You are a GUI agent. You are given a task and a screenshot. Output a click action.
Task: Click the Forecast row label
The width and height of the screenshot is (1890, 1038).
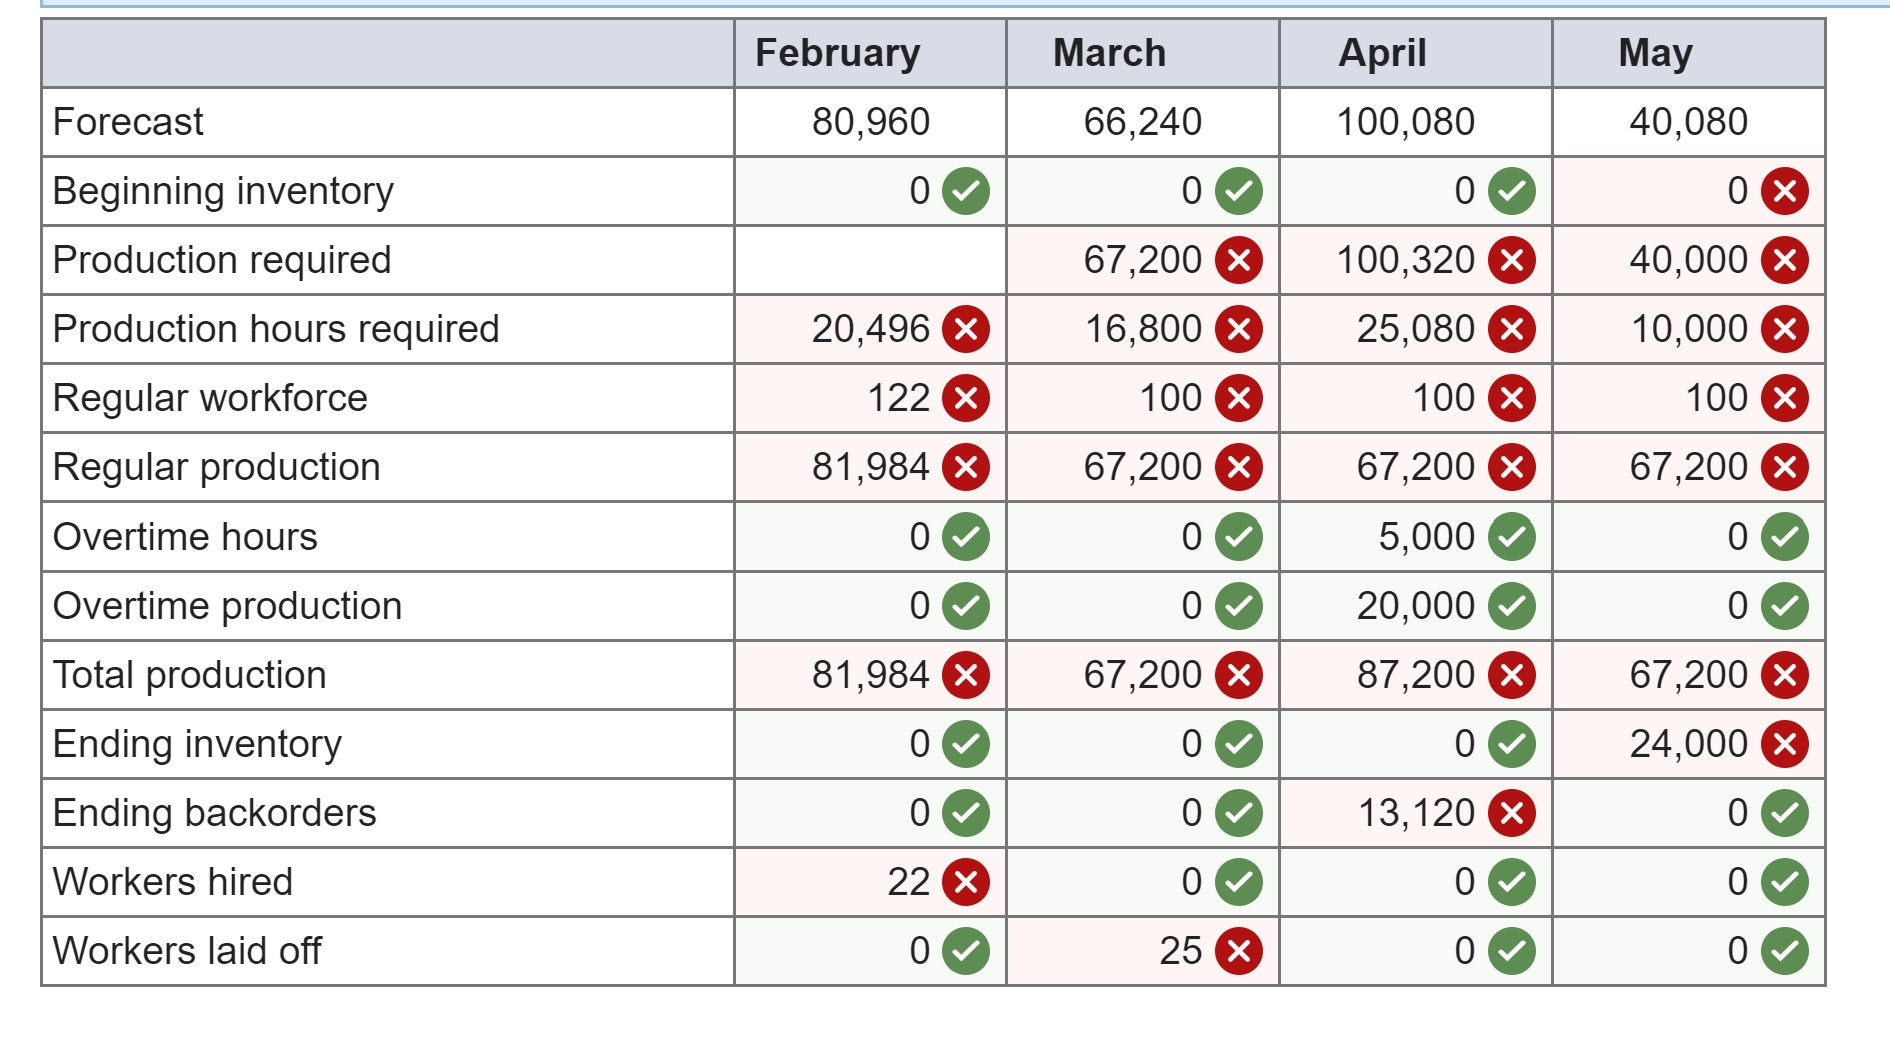[128, 122]
